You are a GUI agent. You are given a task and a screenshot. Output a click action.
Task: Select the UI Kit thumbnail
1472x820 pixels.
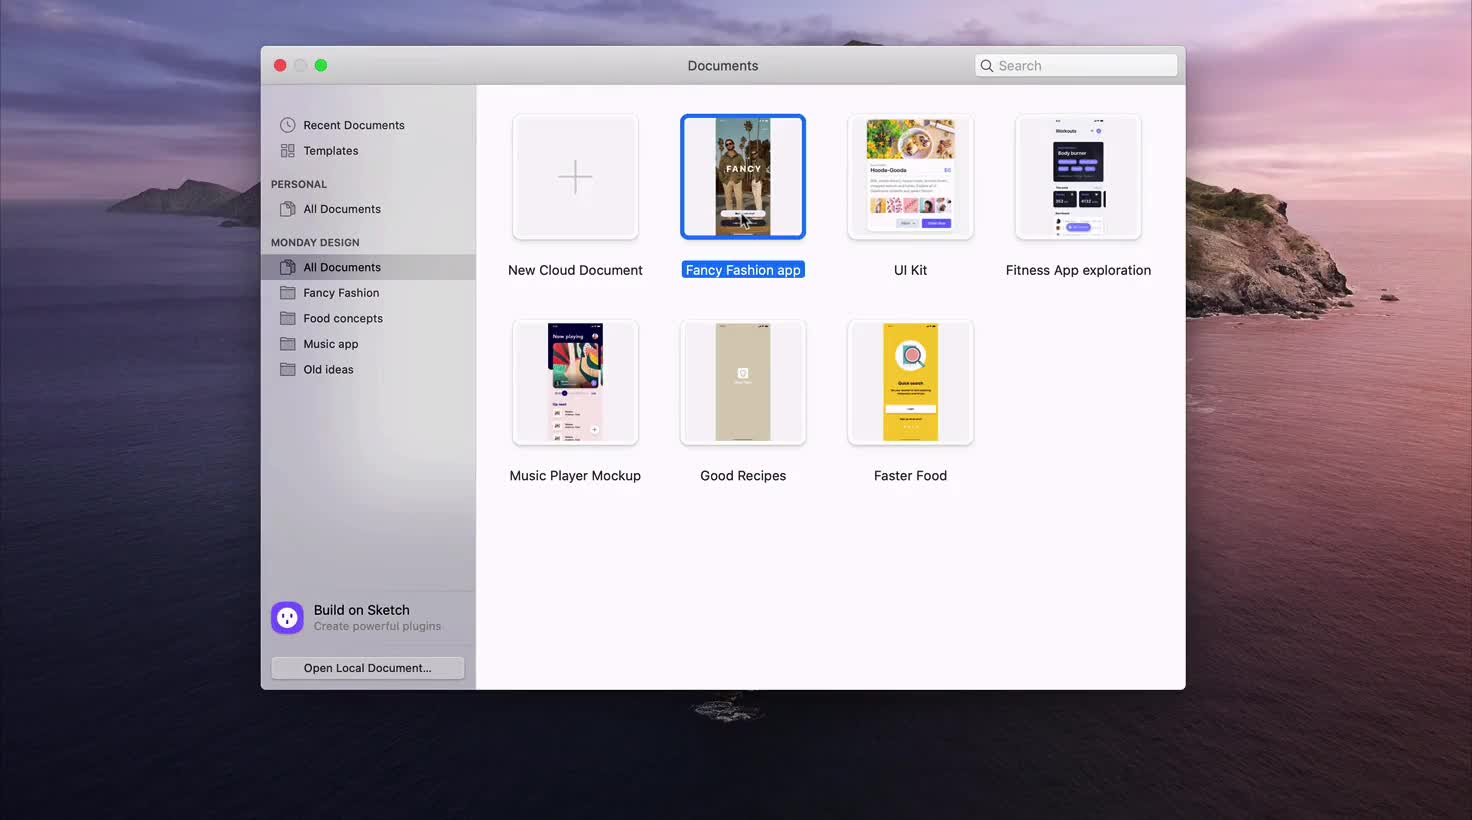(910, 177)
